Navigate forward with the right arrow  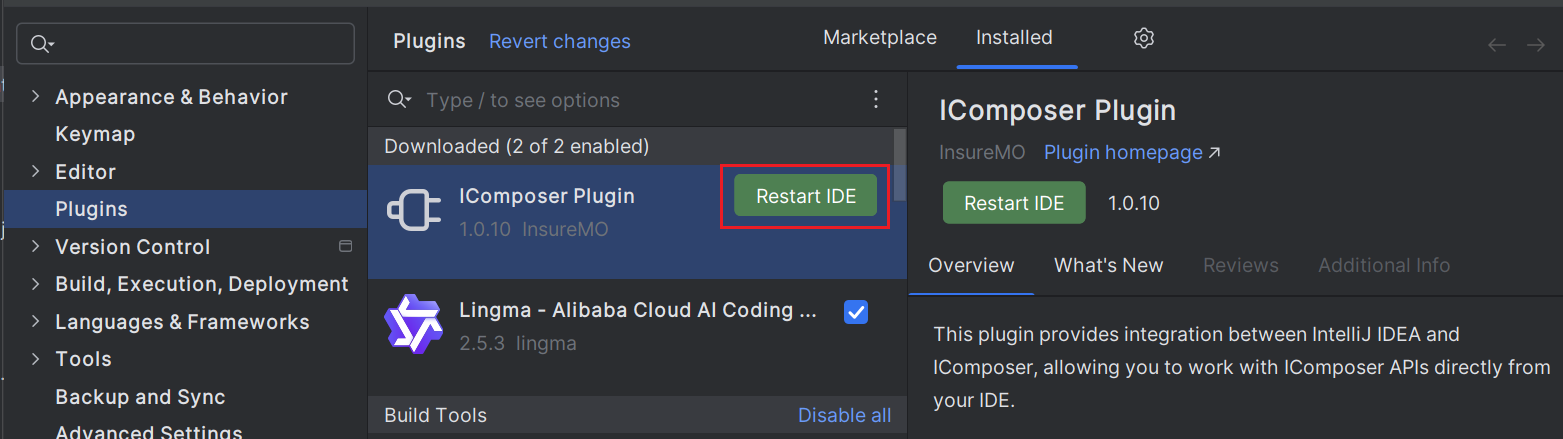[x=1536, y=45]
